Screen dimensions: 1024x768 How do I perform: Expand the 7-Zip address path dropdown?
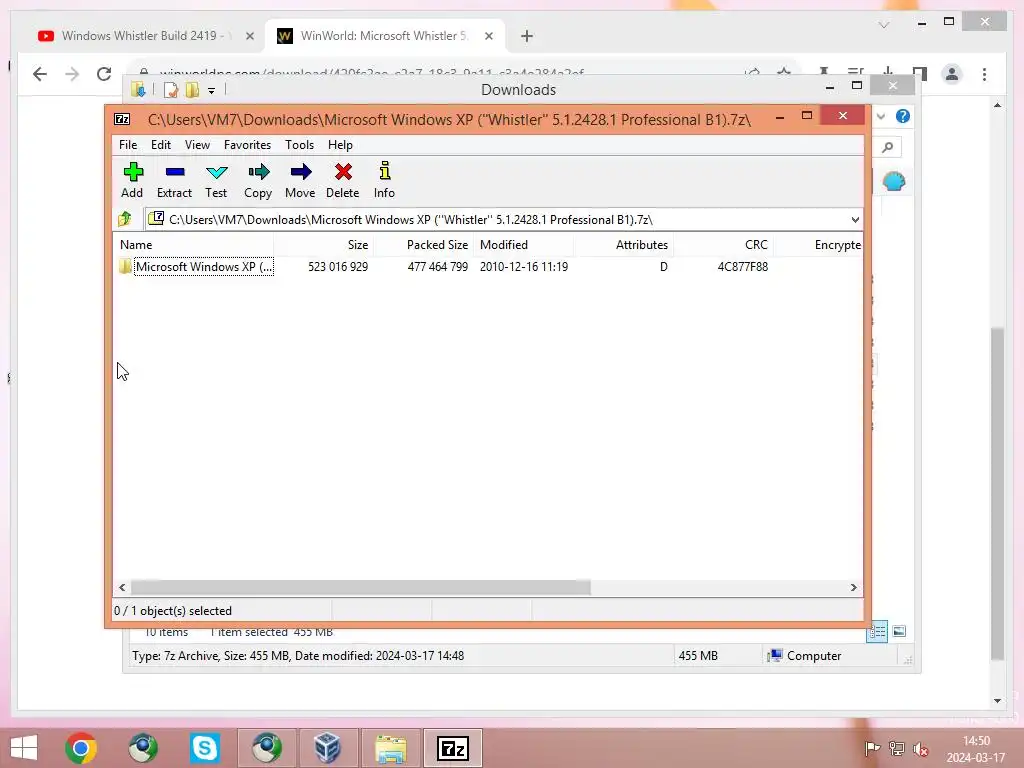tap(855, 219)
